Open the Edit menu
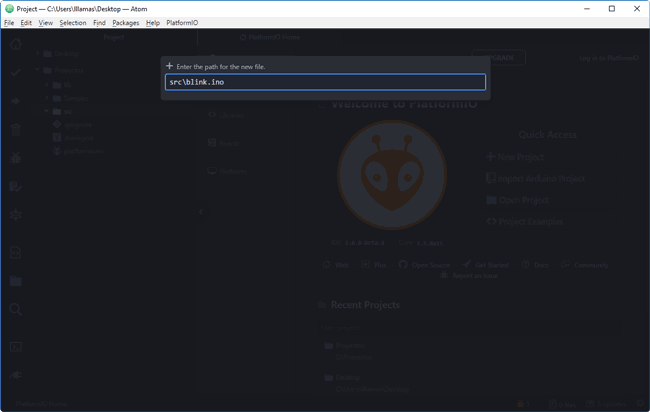The image size is (650, 412). point(26,23)
